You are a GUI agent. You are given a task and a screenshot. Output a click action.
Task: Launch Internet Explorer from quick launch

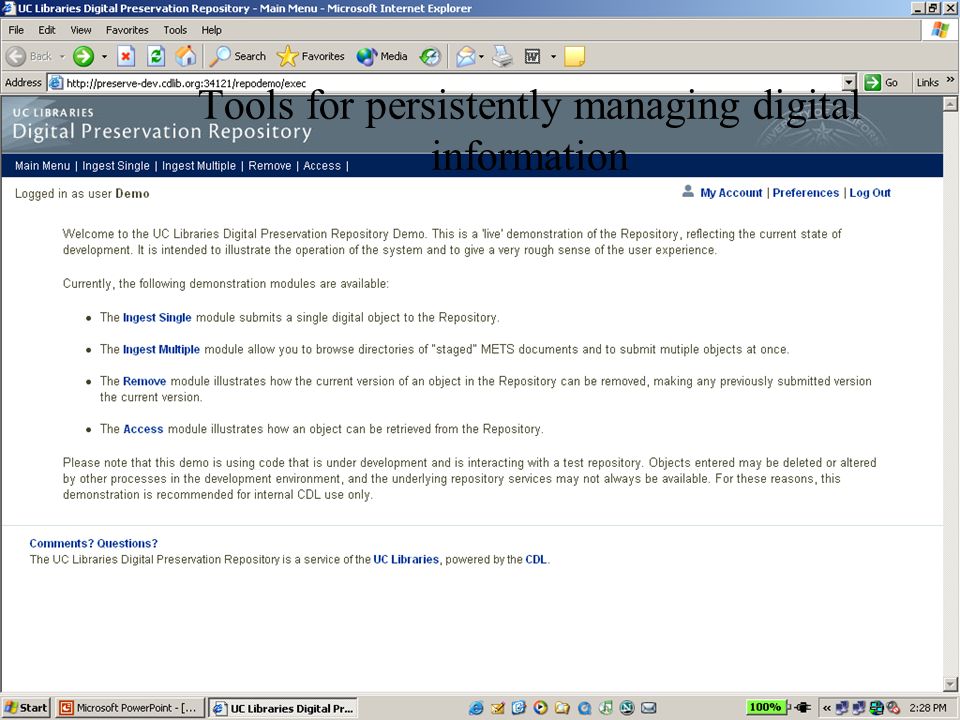[x=476, y=708]
